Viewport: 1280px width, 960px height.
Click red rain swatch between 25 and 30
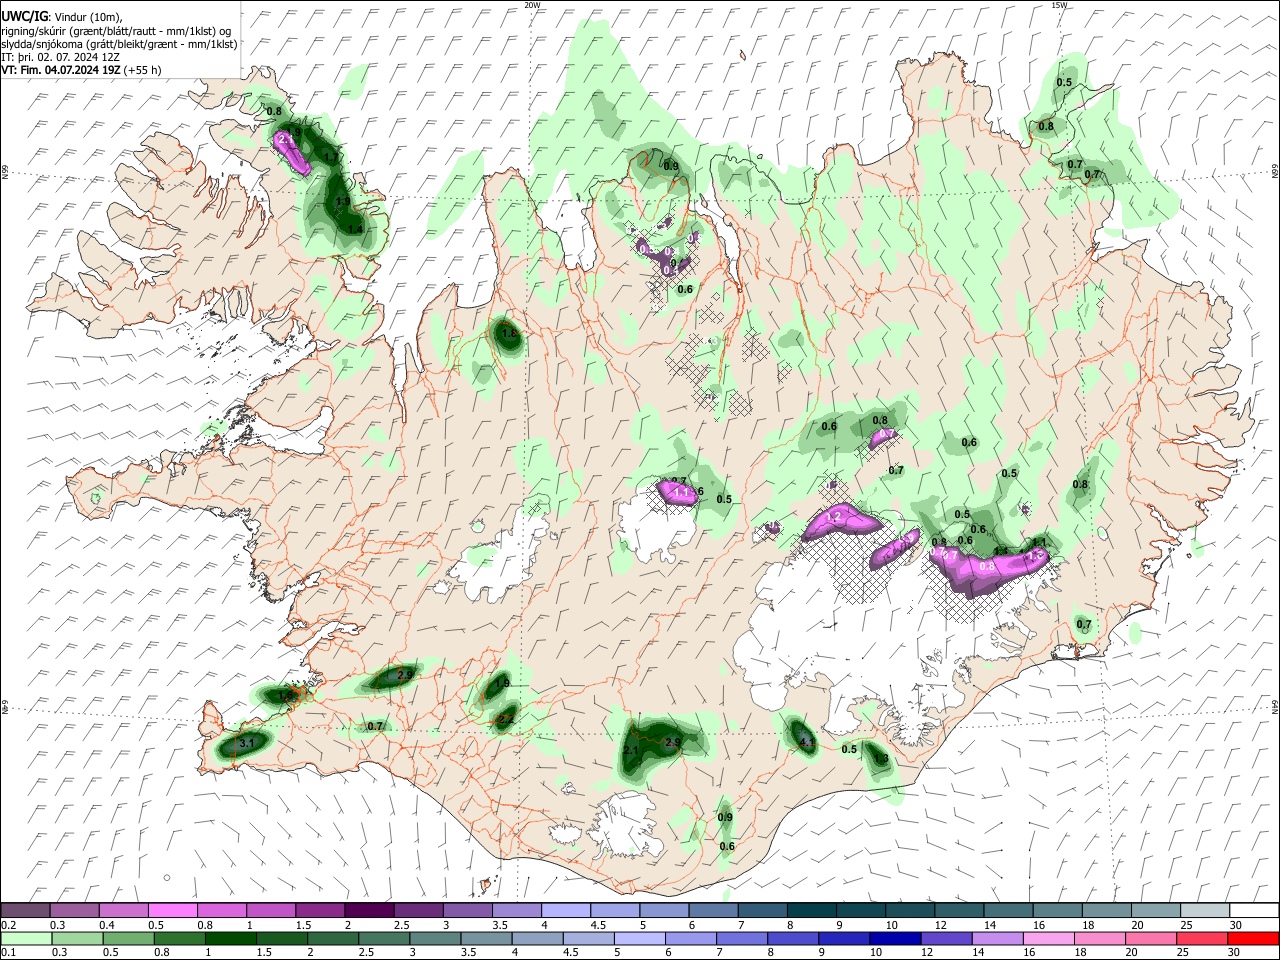[x=1203, y=938]
